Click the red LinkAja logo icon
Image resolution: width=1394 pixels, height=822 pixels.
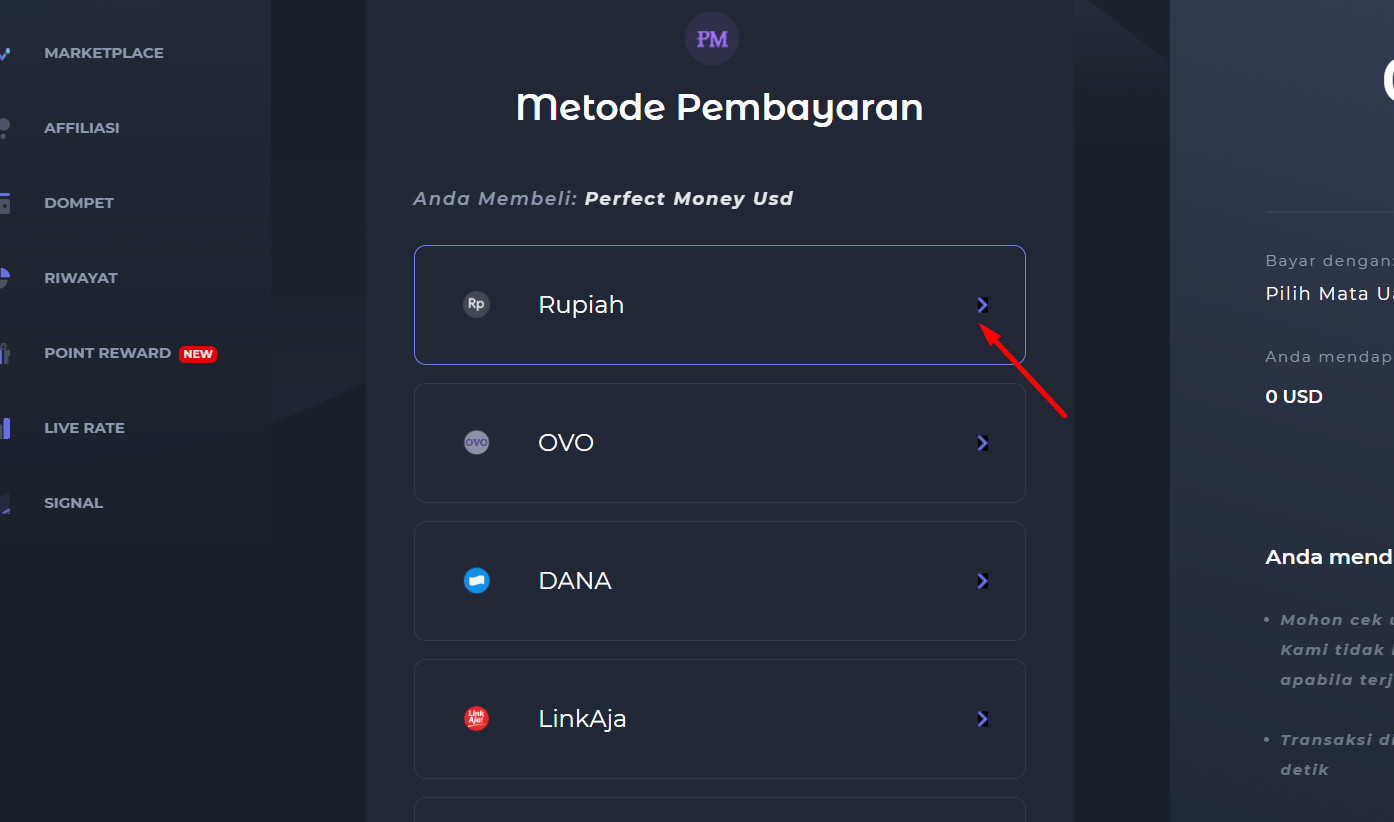pyautogui.click(x=477, y=718)
